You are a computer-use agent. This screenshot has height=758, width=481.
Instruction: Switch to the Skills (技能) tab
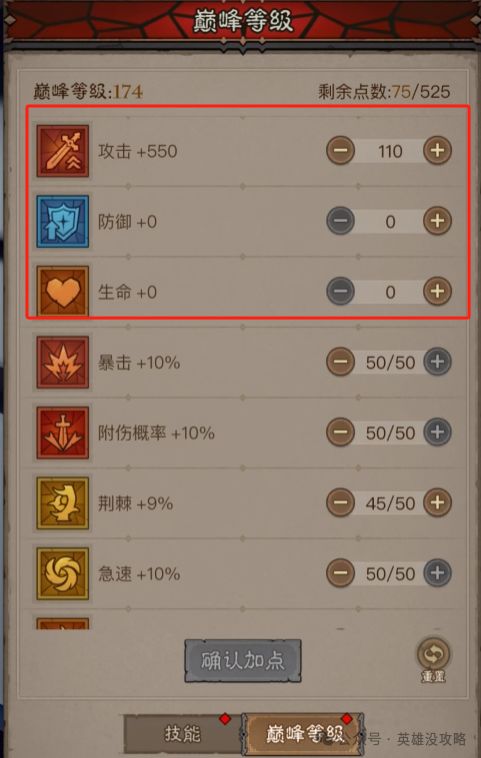click(x=182, y=734)
